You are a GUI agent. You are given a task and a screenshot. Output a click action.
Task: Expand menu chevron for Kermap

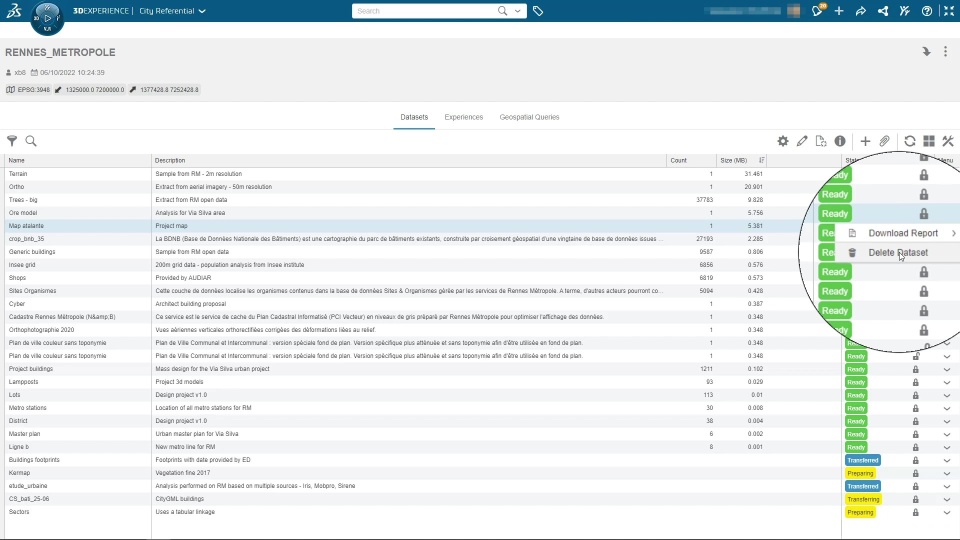[x=947, y=473]
